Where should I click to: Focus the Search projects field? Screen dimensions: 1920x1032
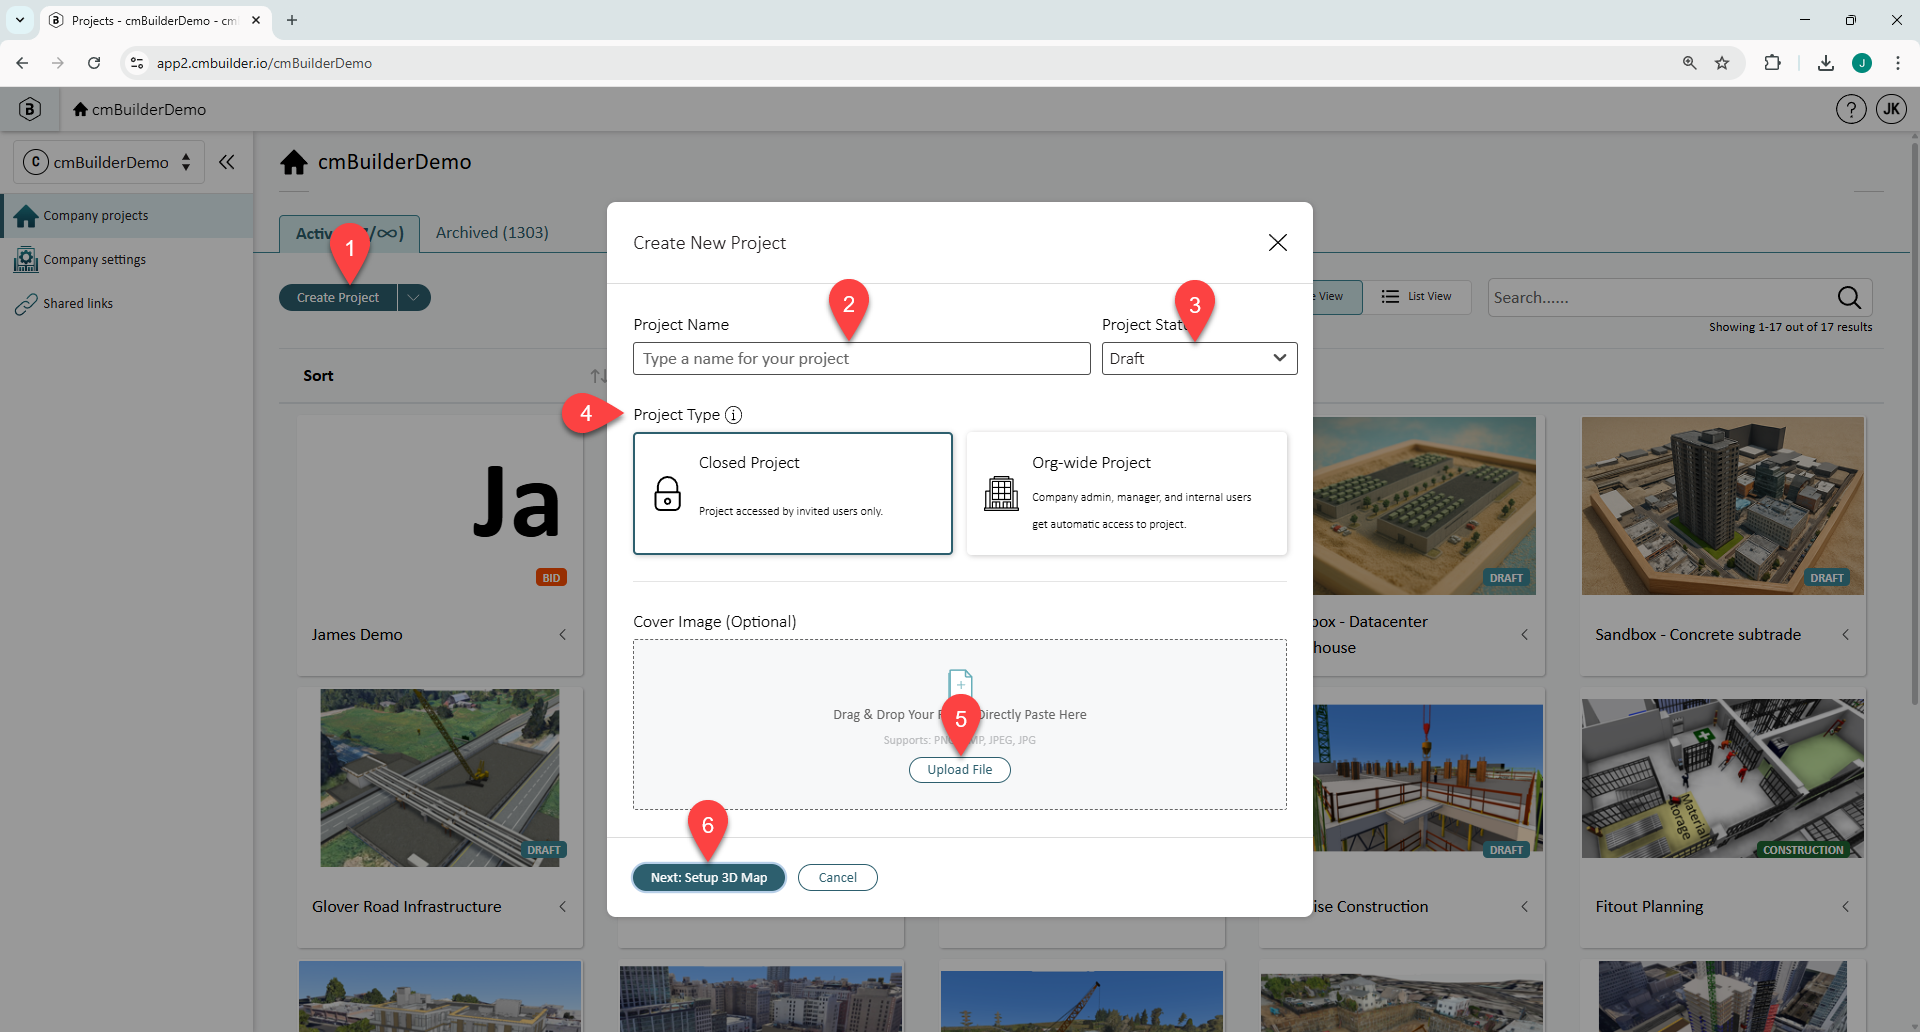pos(1660,298)
